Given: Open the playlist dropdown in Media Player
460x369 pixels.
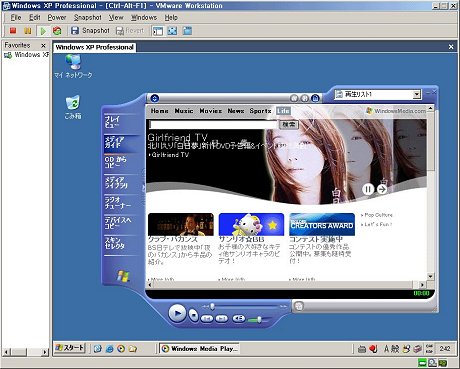Looking at the screenshot, I should pos(417,95).
